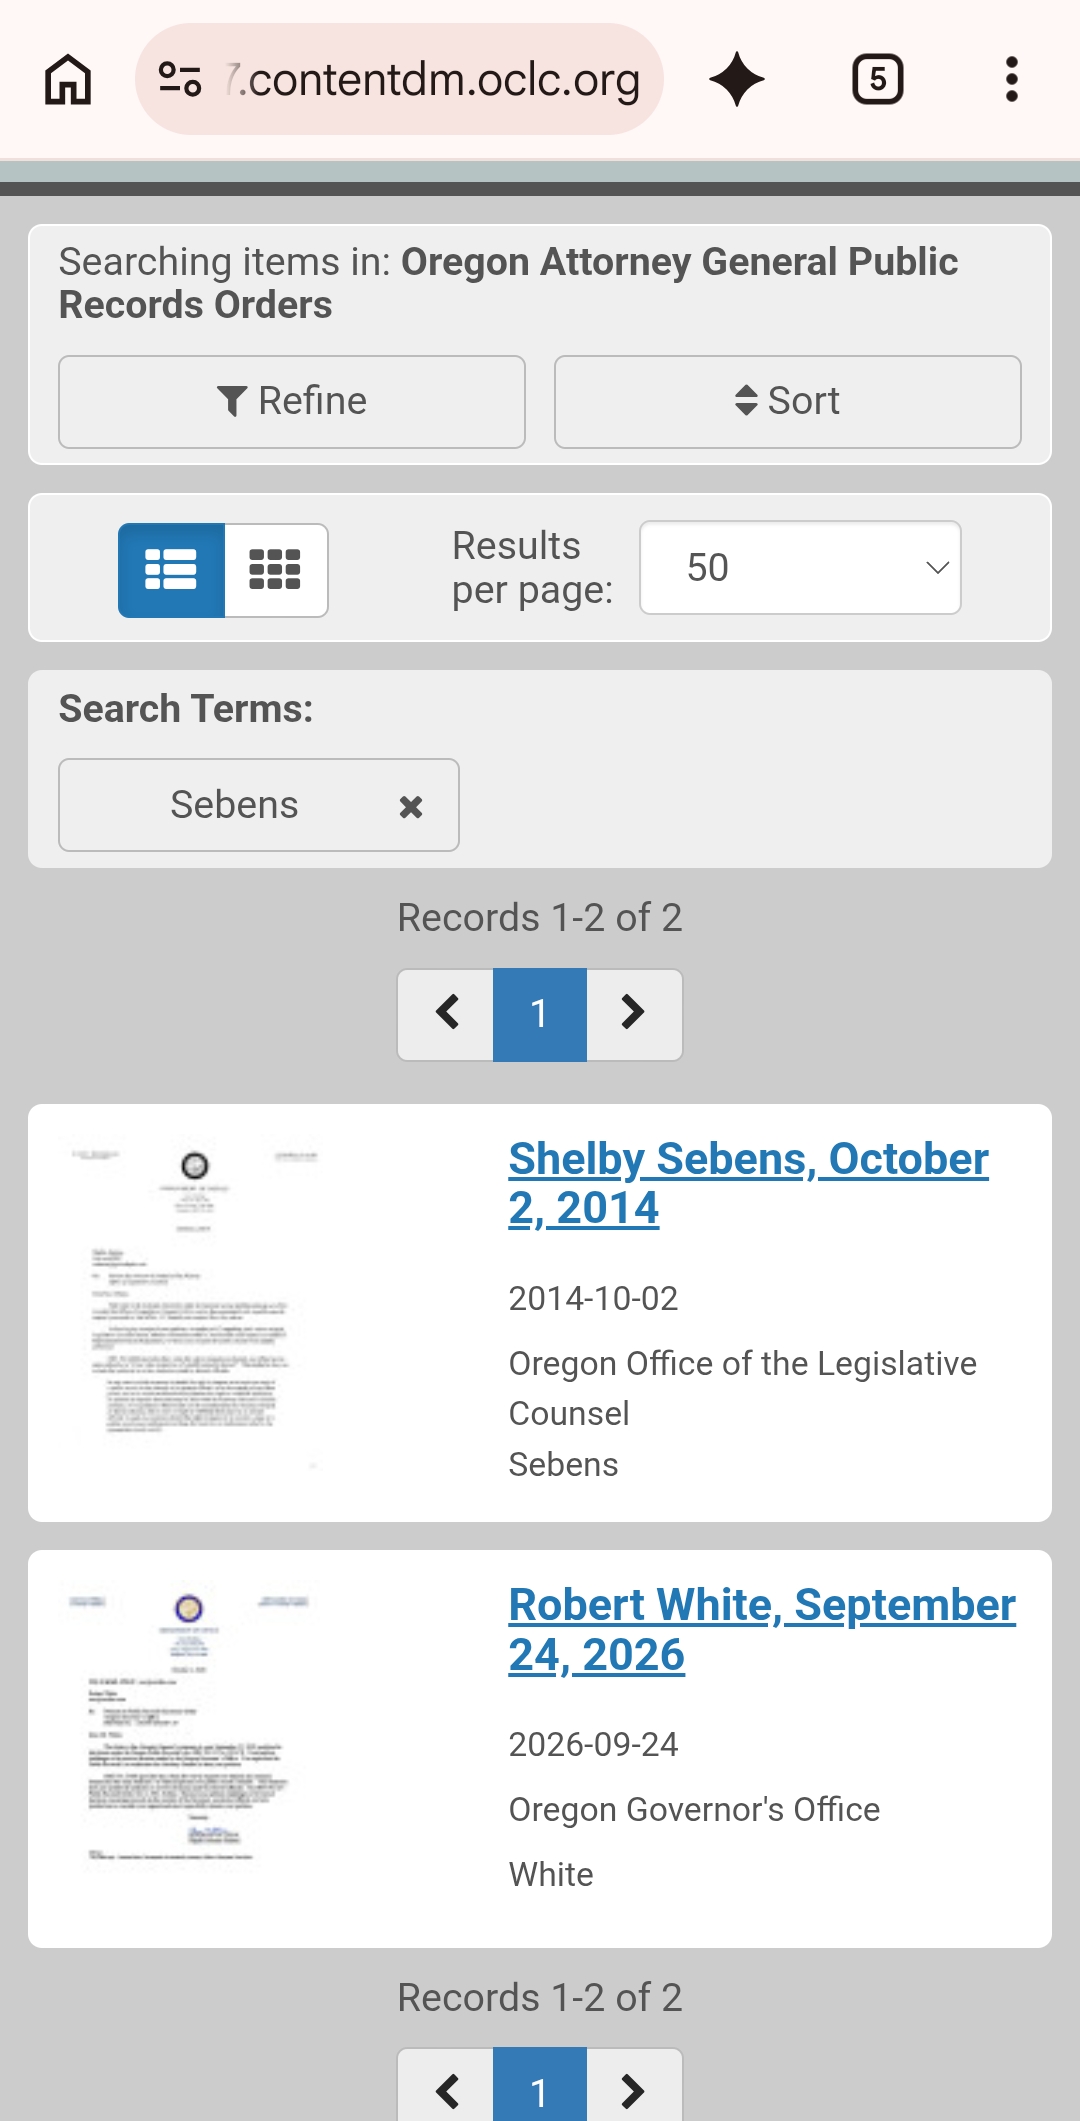Click the Robert White document thumbnail
The width and height of the screenshot is (1080, 2121).
(190, 1727)
